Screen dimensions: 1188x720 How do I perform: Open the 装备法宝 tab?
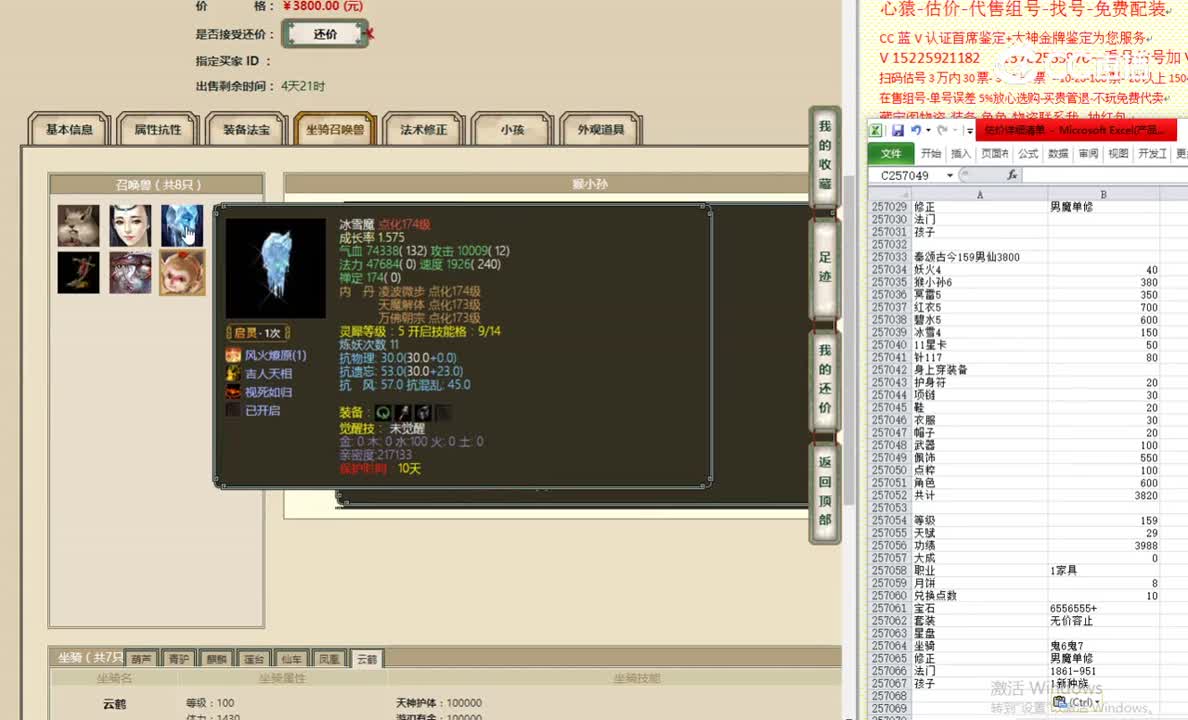(x=246, y=130)
